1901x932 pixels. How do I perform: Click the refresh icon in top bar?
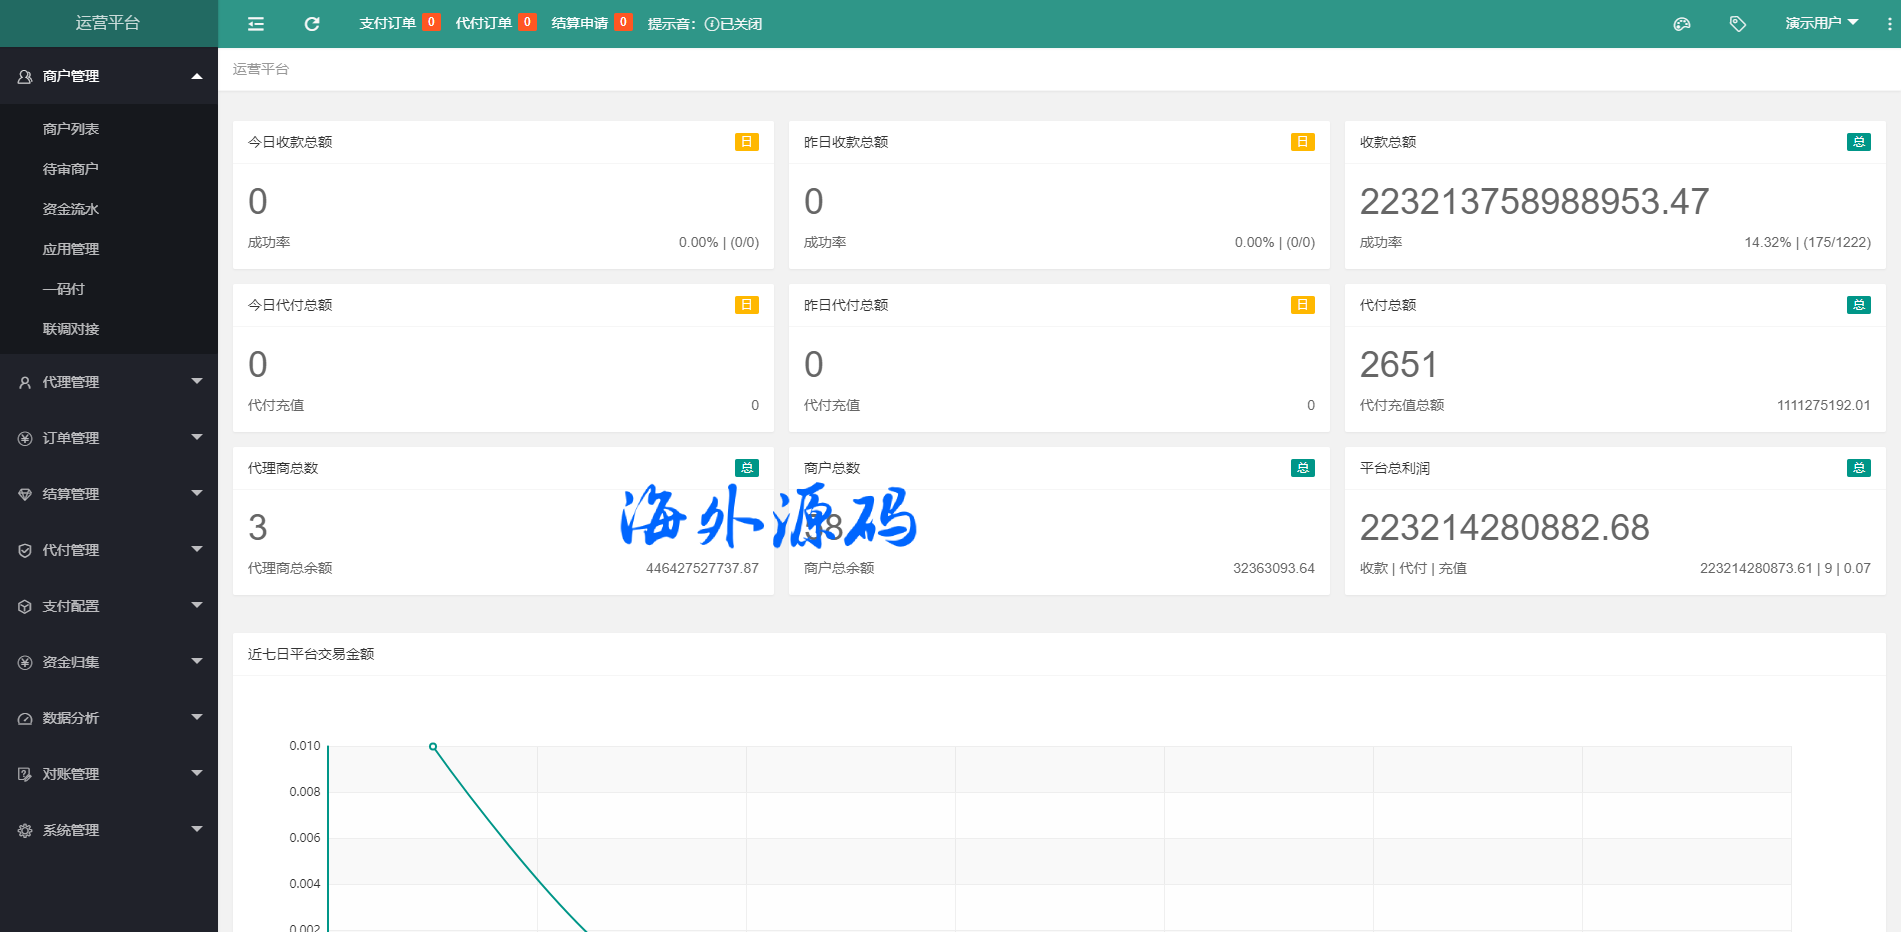312,24
